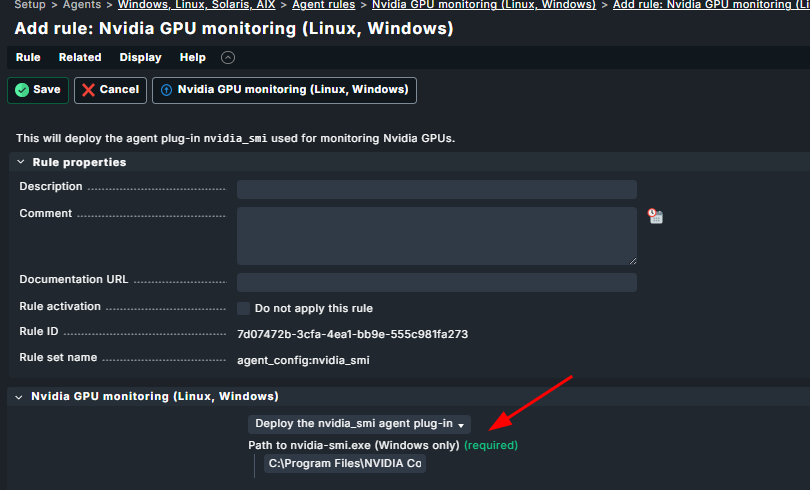Collapse the Nvidia GPU monitoring (Linux, Windows) section
The image size is (810, 490).
click(19, 397)
